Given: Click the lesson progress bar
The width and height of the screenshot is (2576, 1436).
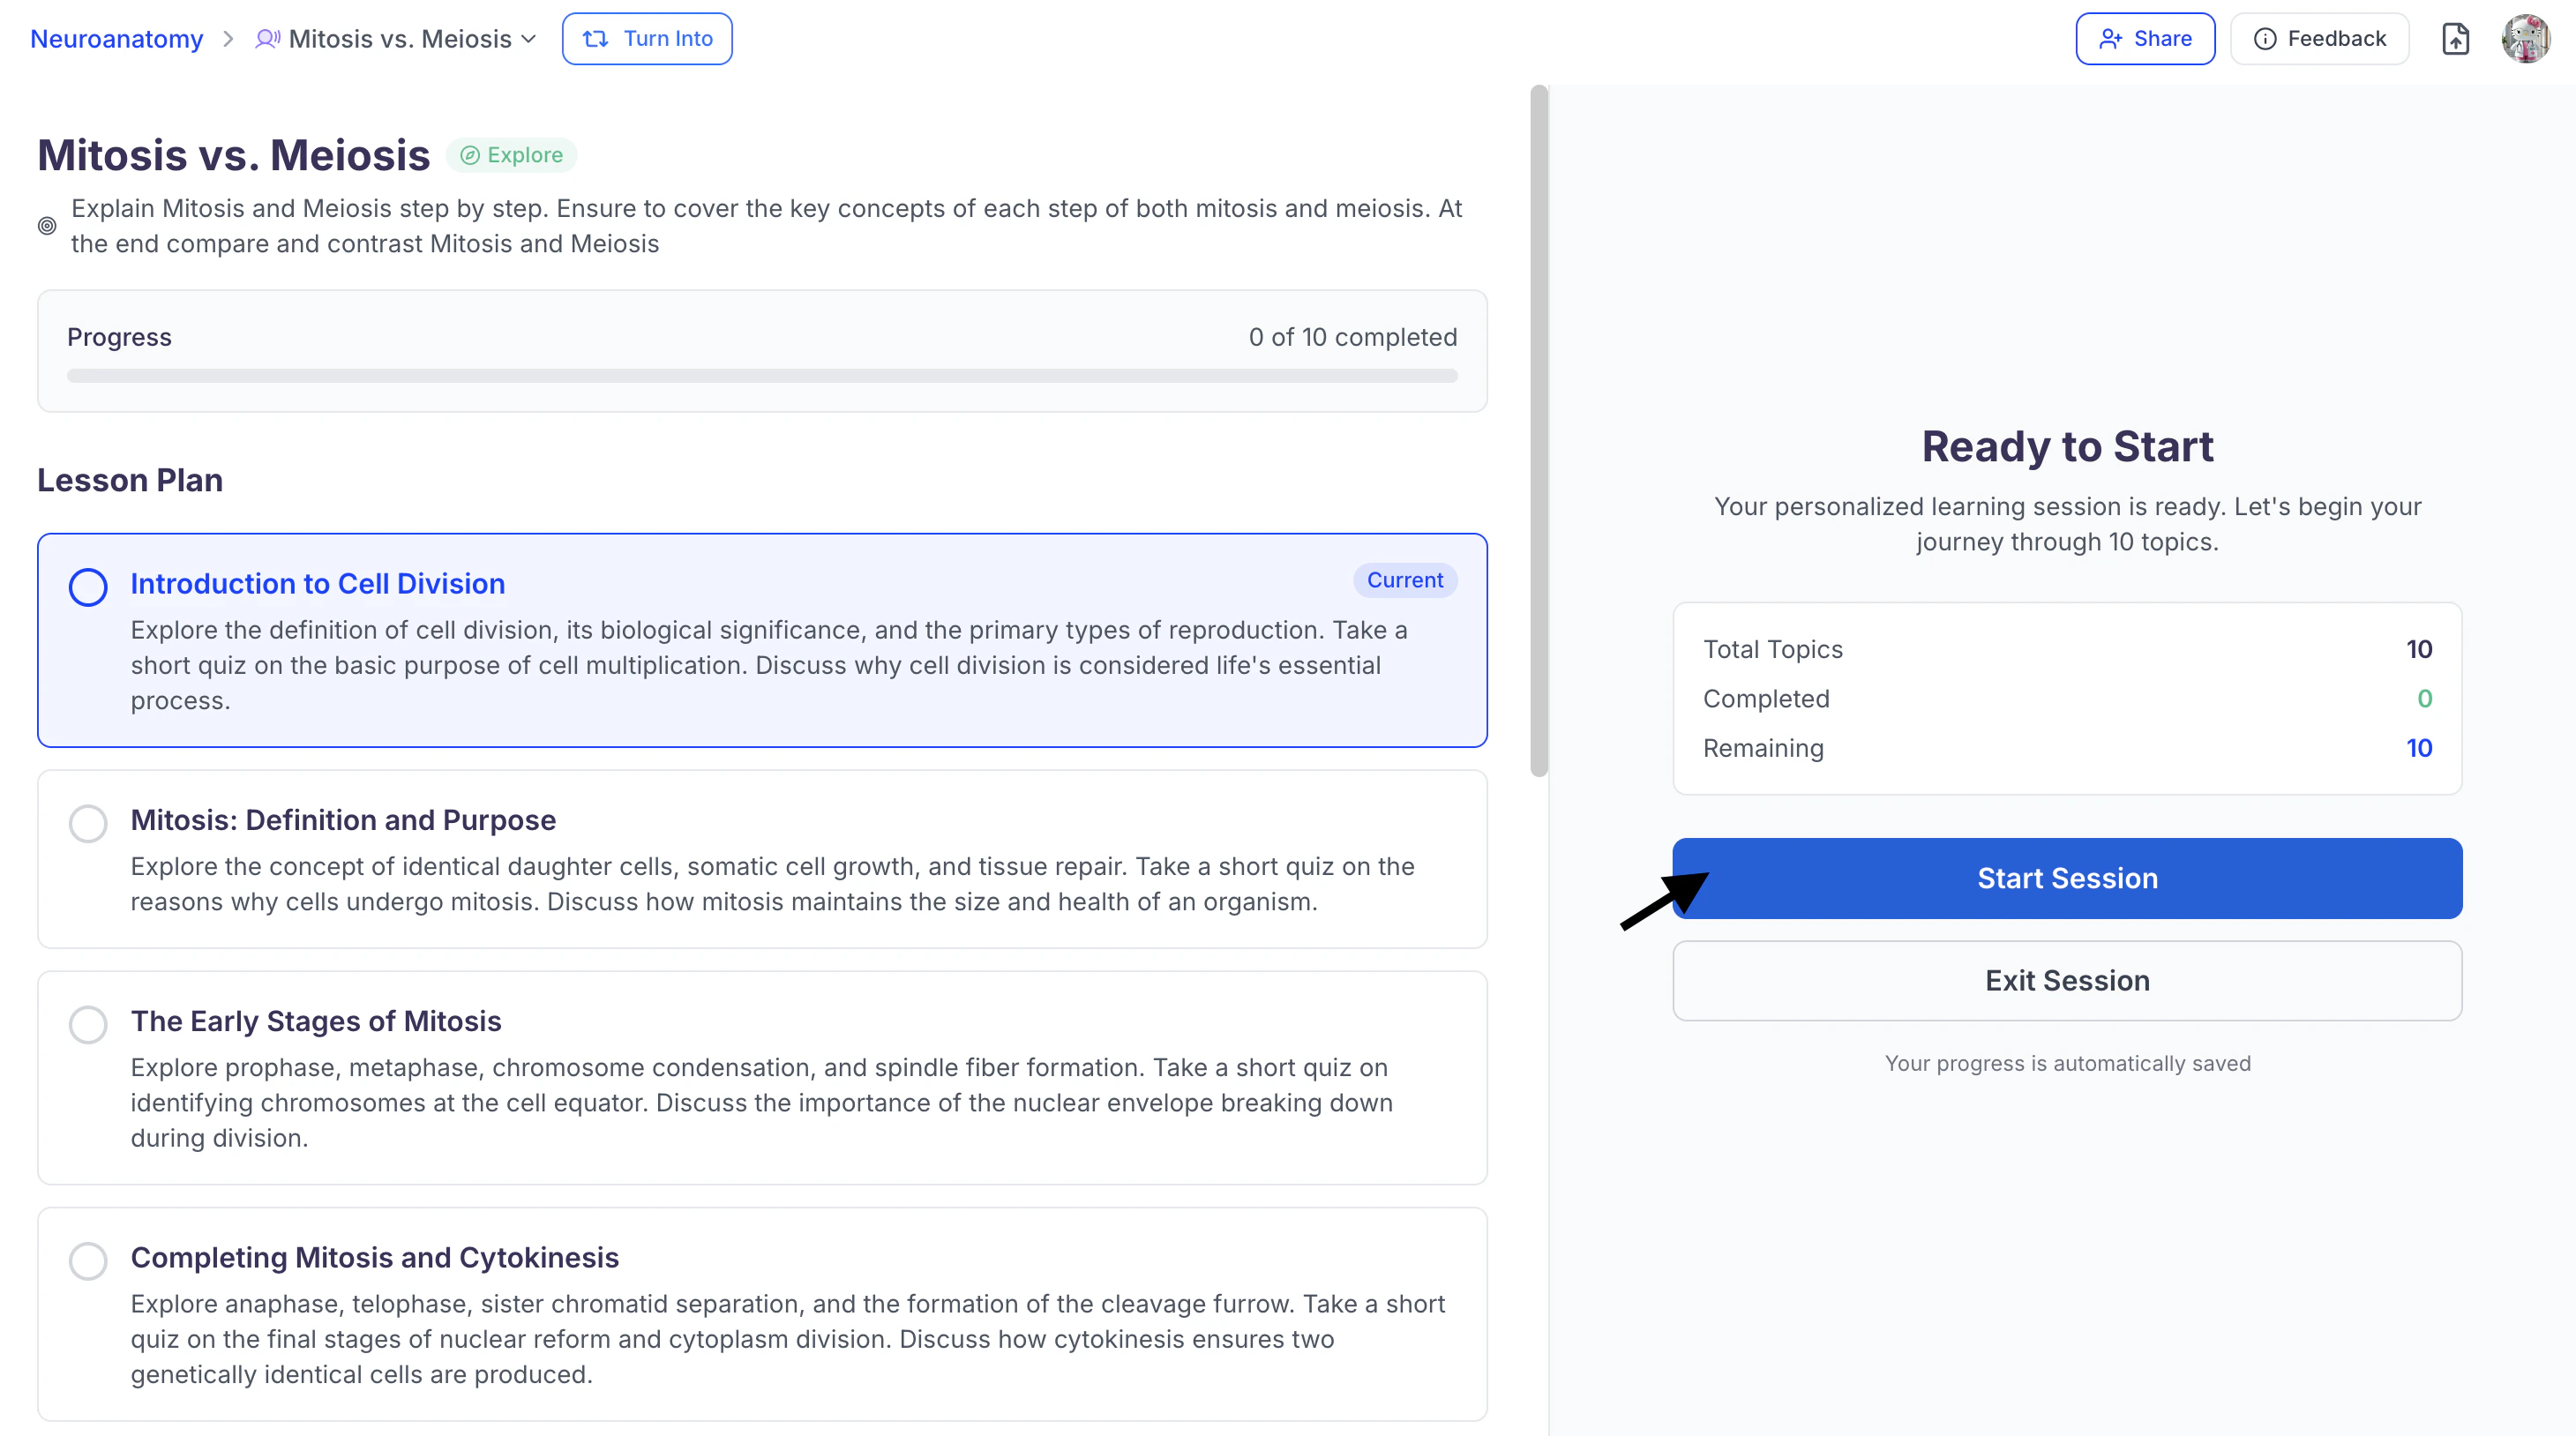Looking at the screenshot, I should 762,376.
